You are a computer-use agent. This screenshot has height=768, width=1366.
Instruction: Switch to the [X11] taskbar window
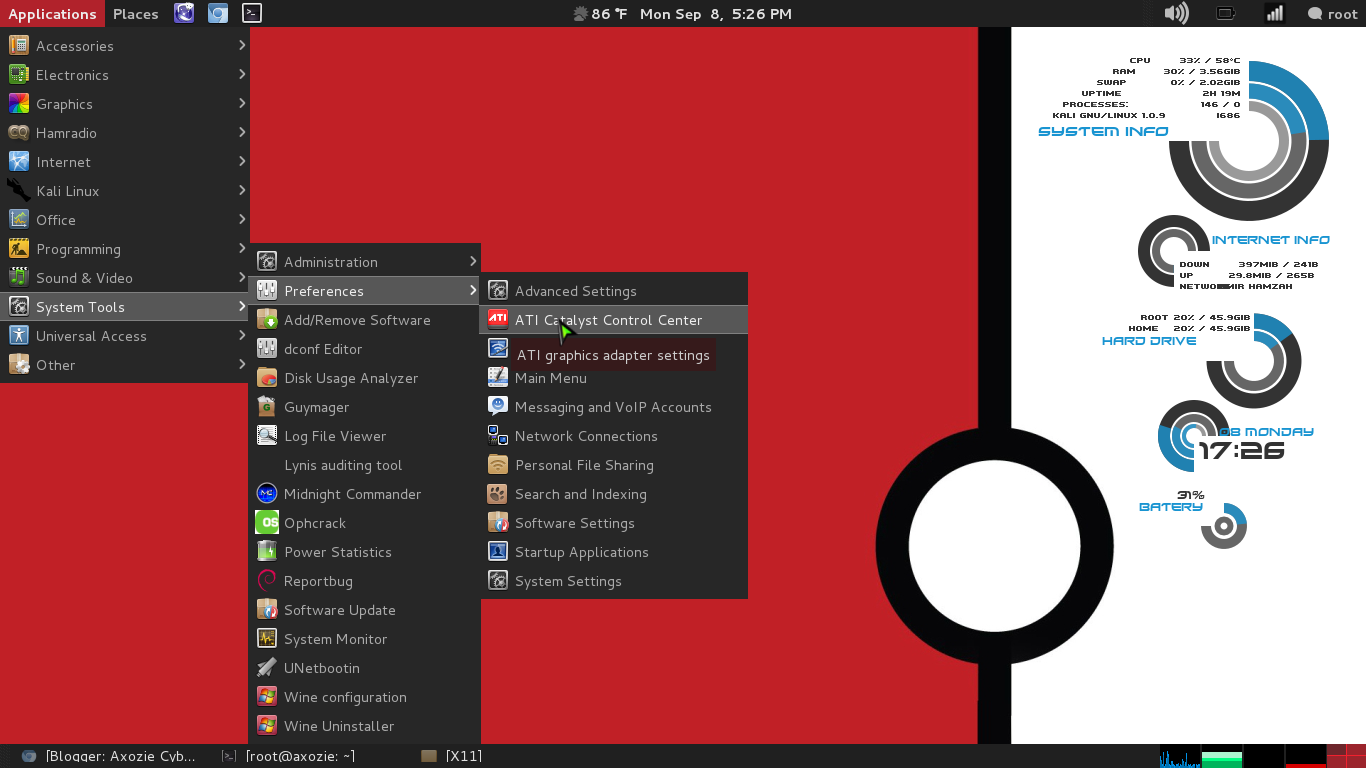click(452, 756)
